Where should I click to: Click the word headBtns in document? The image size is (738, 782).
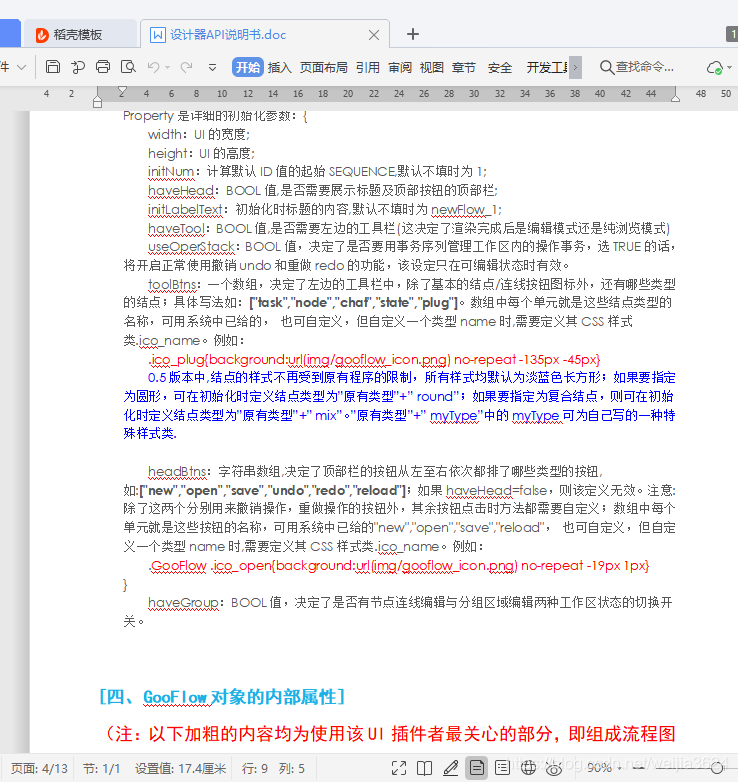(177, 472)
